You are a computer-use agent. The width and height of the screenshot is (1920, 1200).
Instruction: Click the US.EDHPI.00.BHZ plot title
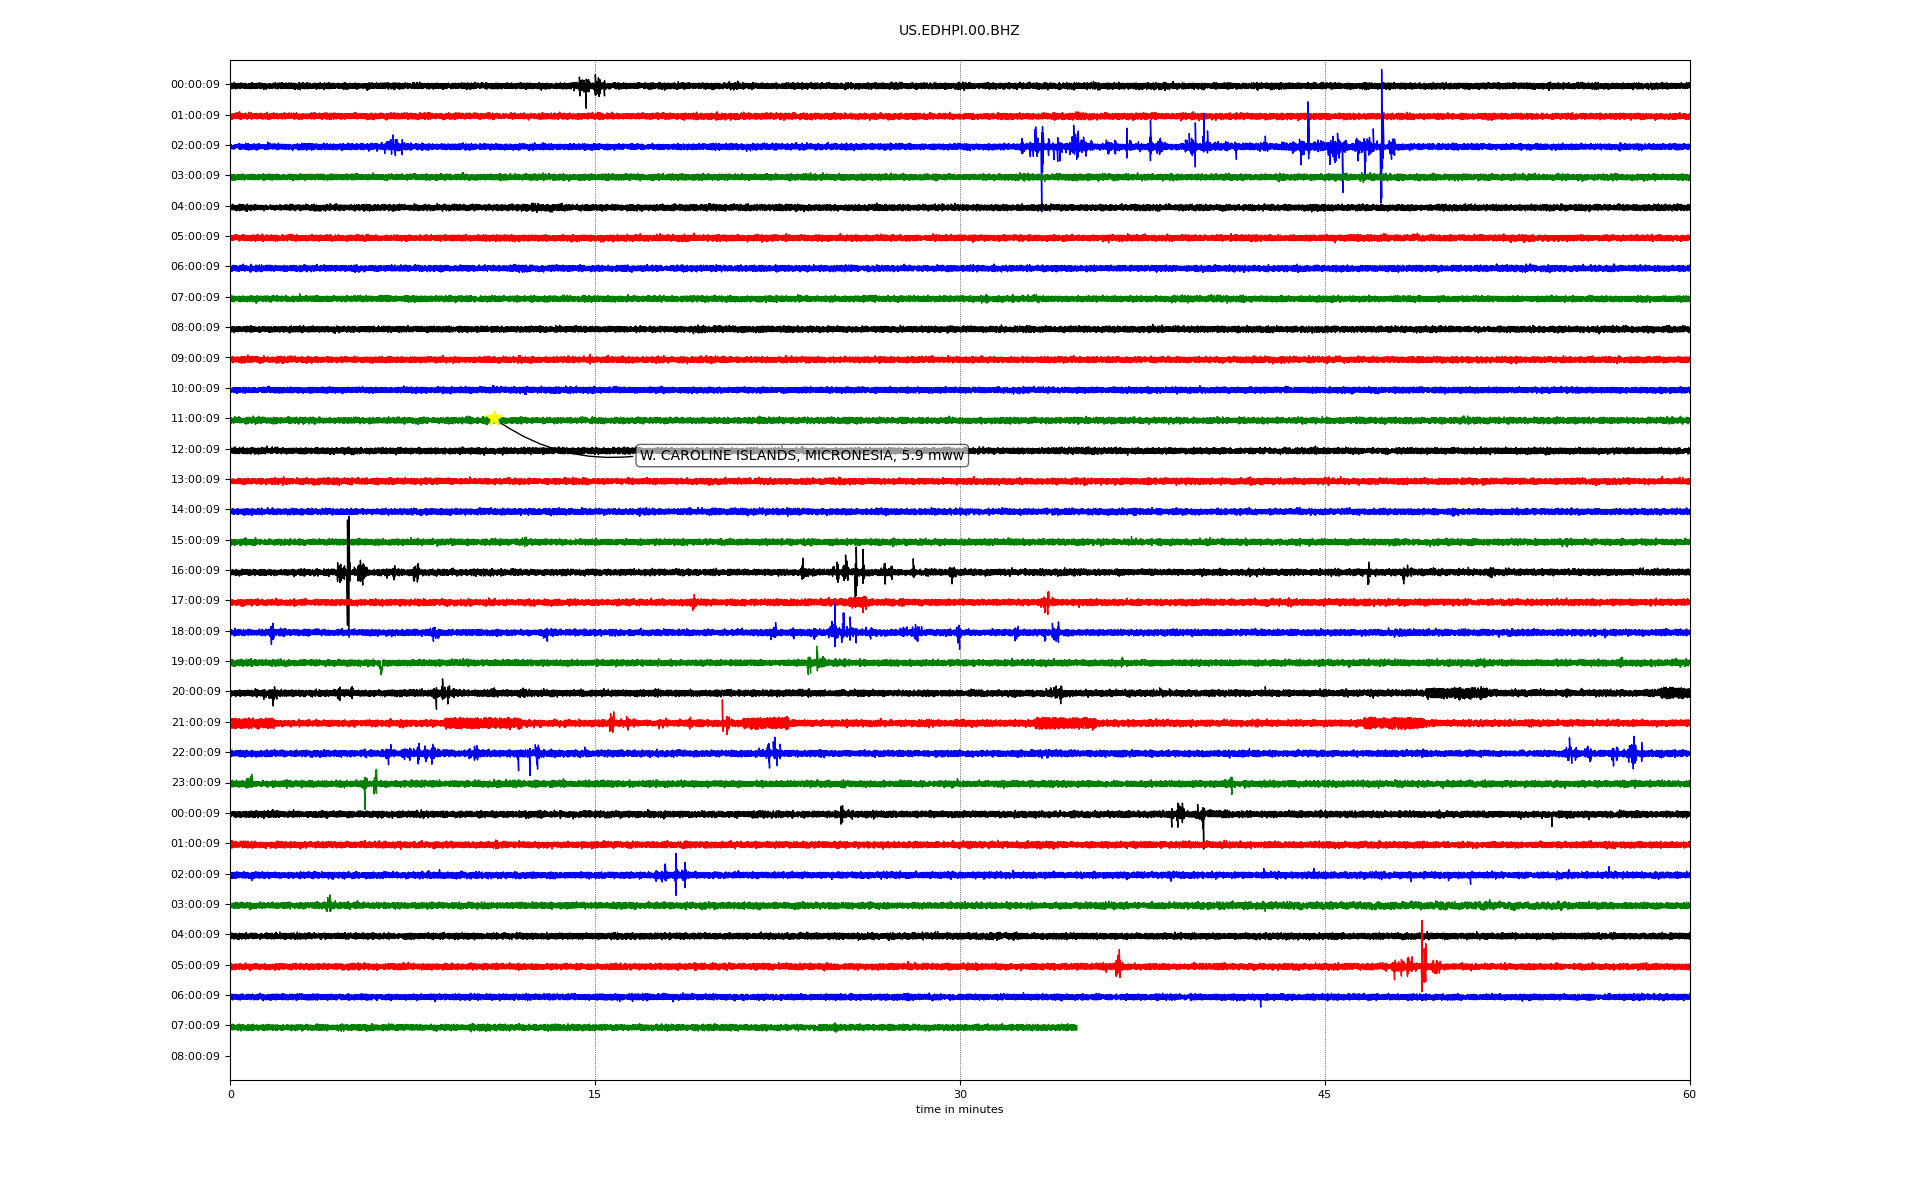point(958,31)
